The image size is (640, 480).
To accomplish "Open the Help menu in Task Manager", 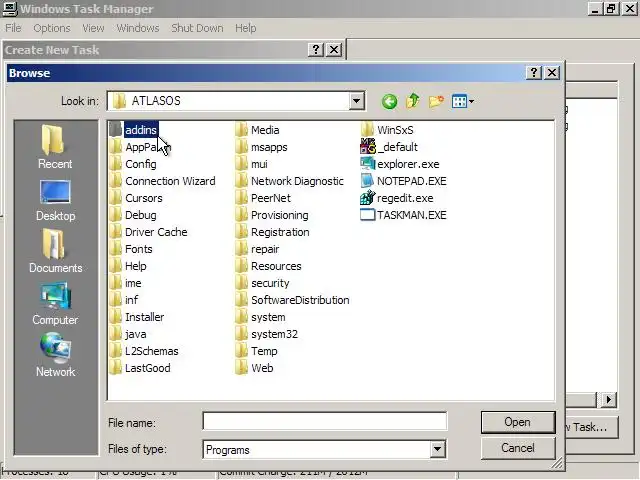I will pos(246,28).
